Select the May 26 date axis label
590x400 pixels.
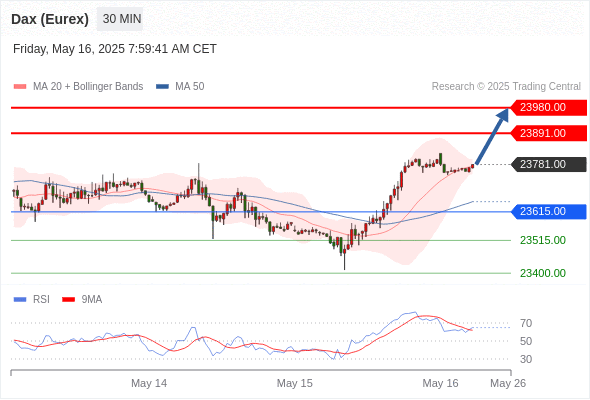pyautogui.click(x=508, y=383)
